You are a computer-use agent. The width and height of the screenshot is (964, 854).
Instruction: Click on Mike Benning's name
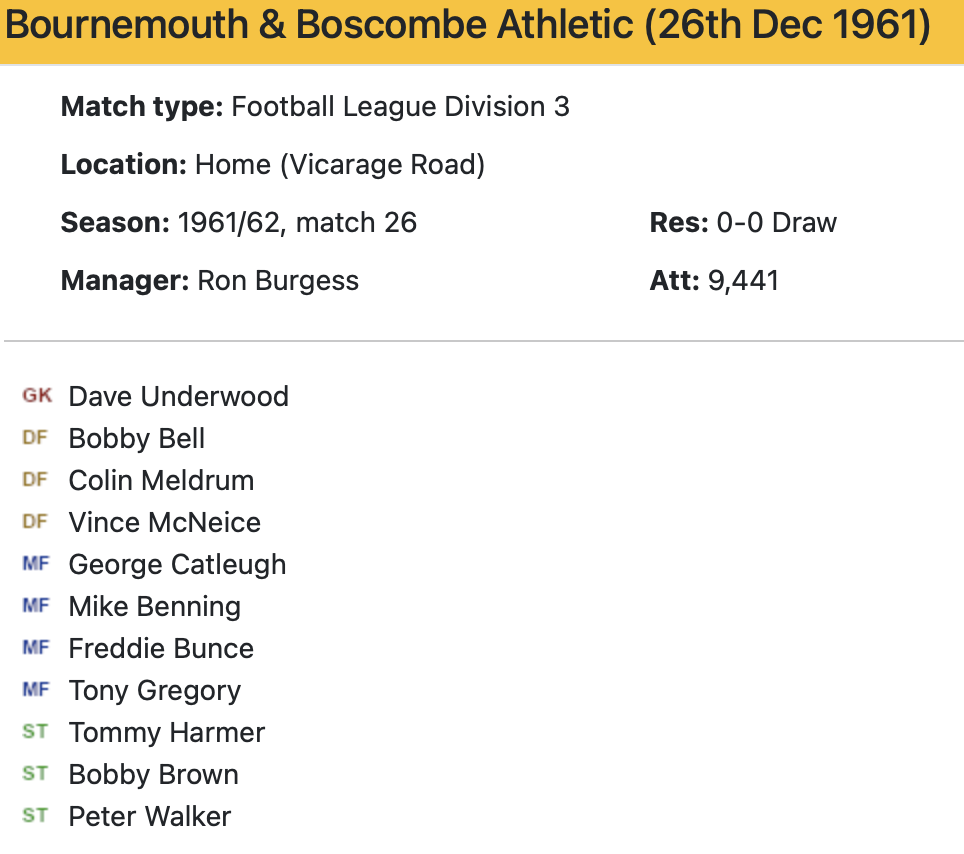point(154,606)
